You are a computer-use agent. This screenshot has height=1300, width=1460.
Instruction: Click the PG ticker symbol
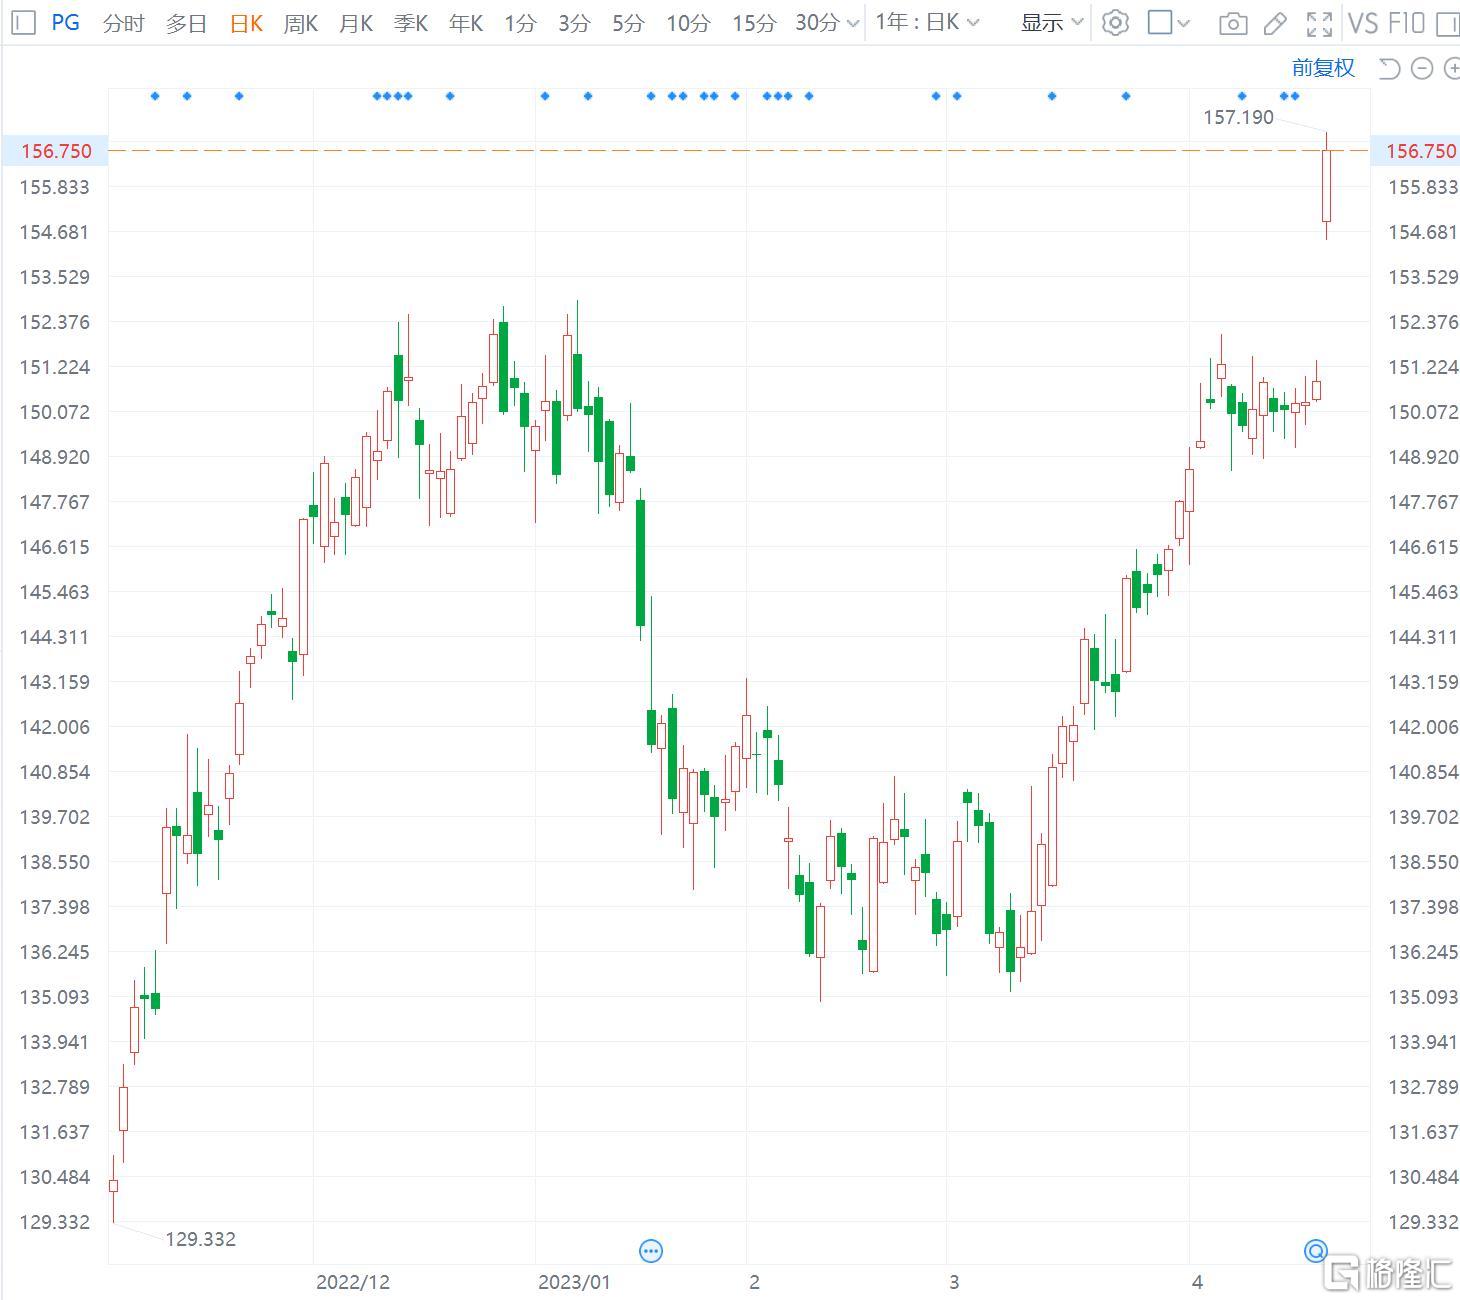[66, 22]
